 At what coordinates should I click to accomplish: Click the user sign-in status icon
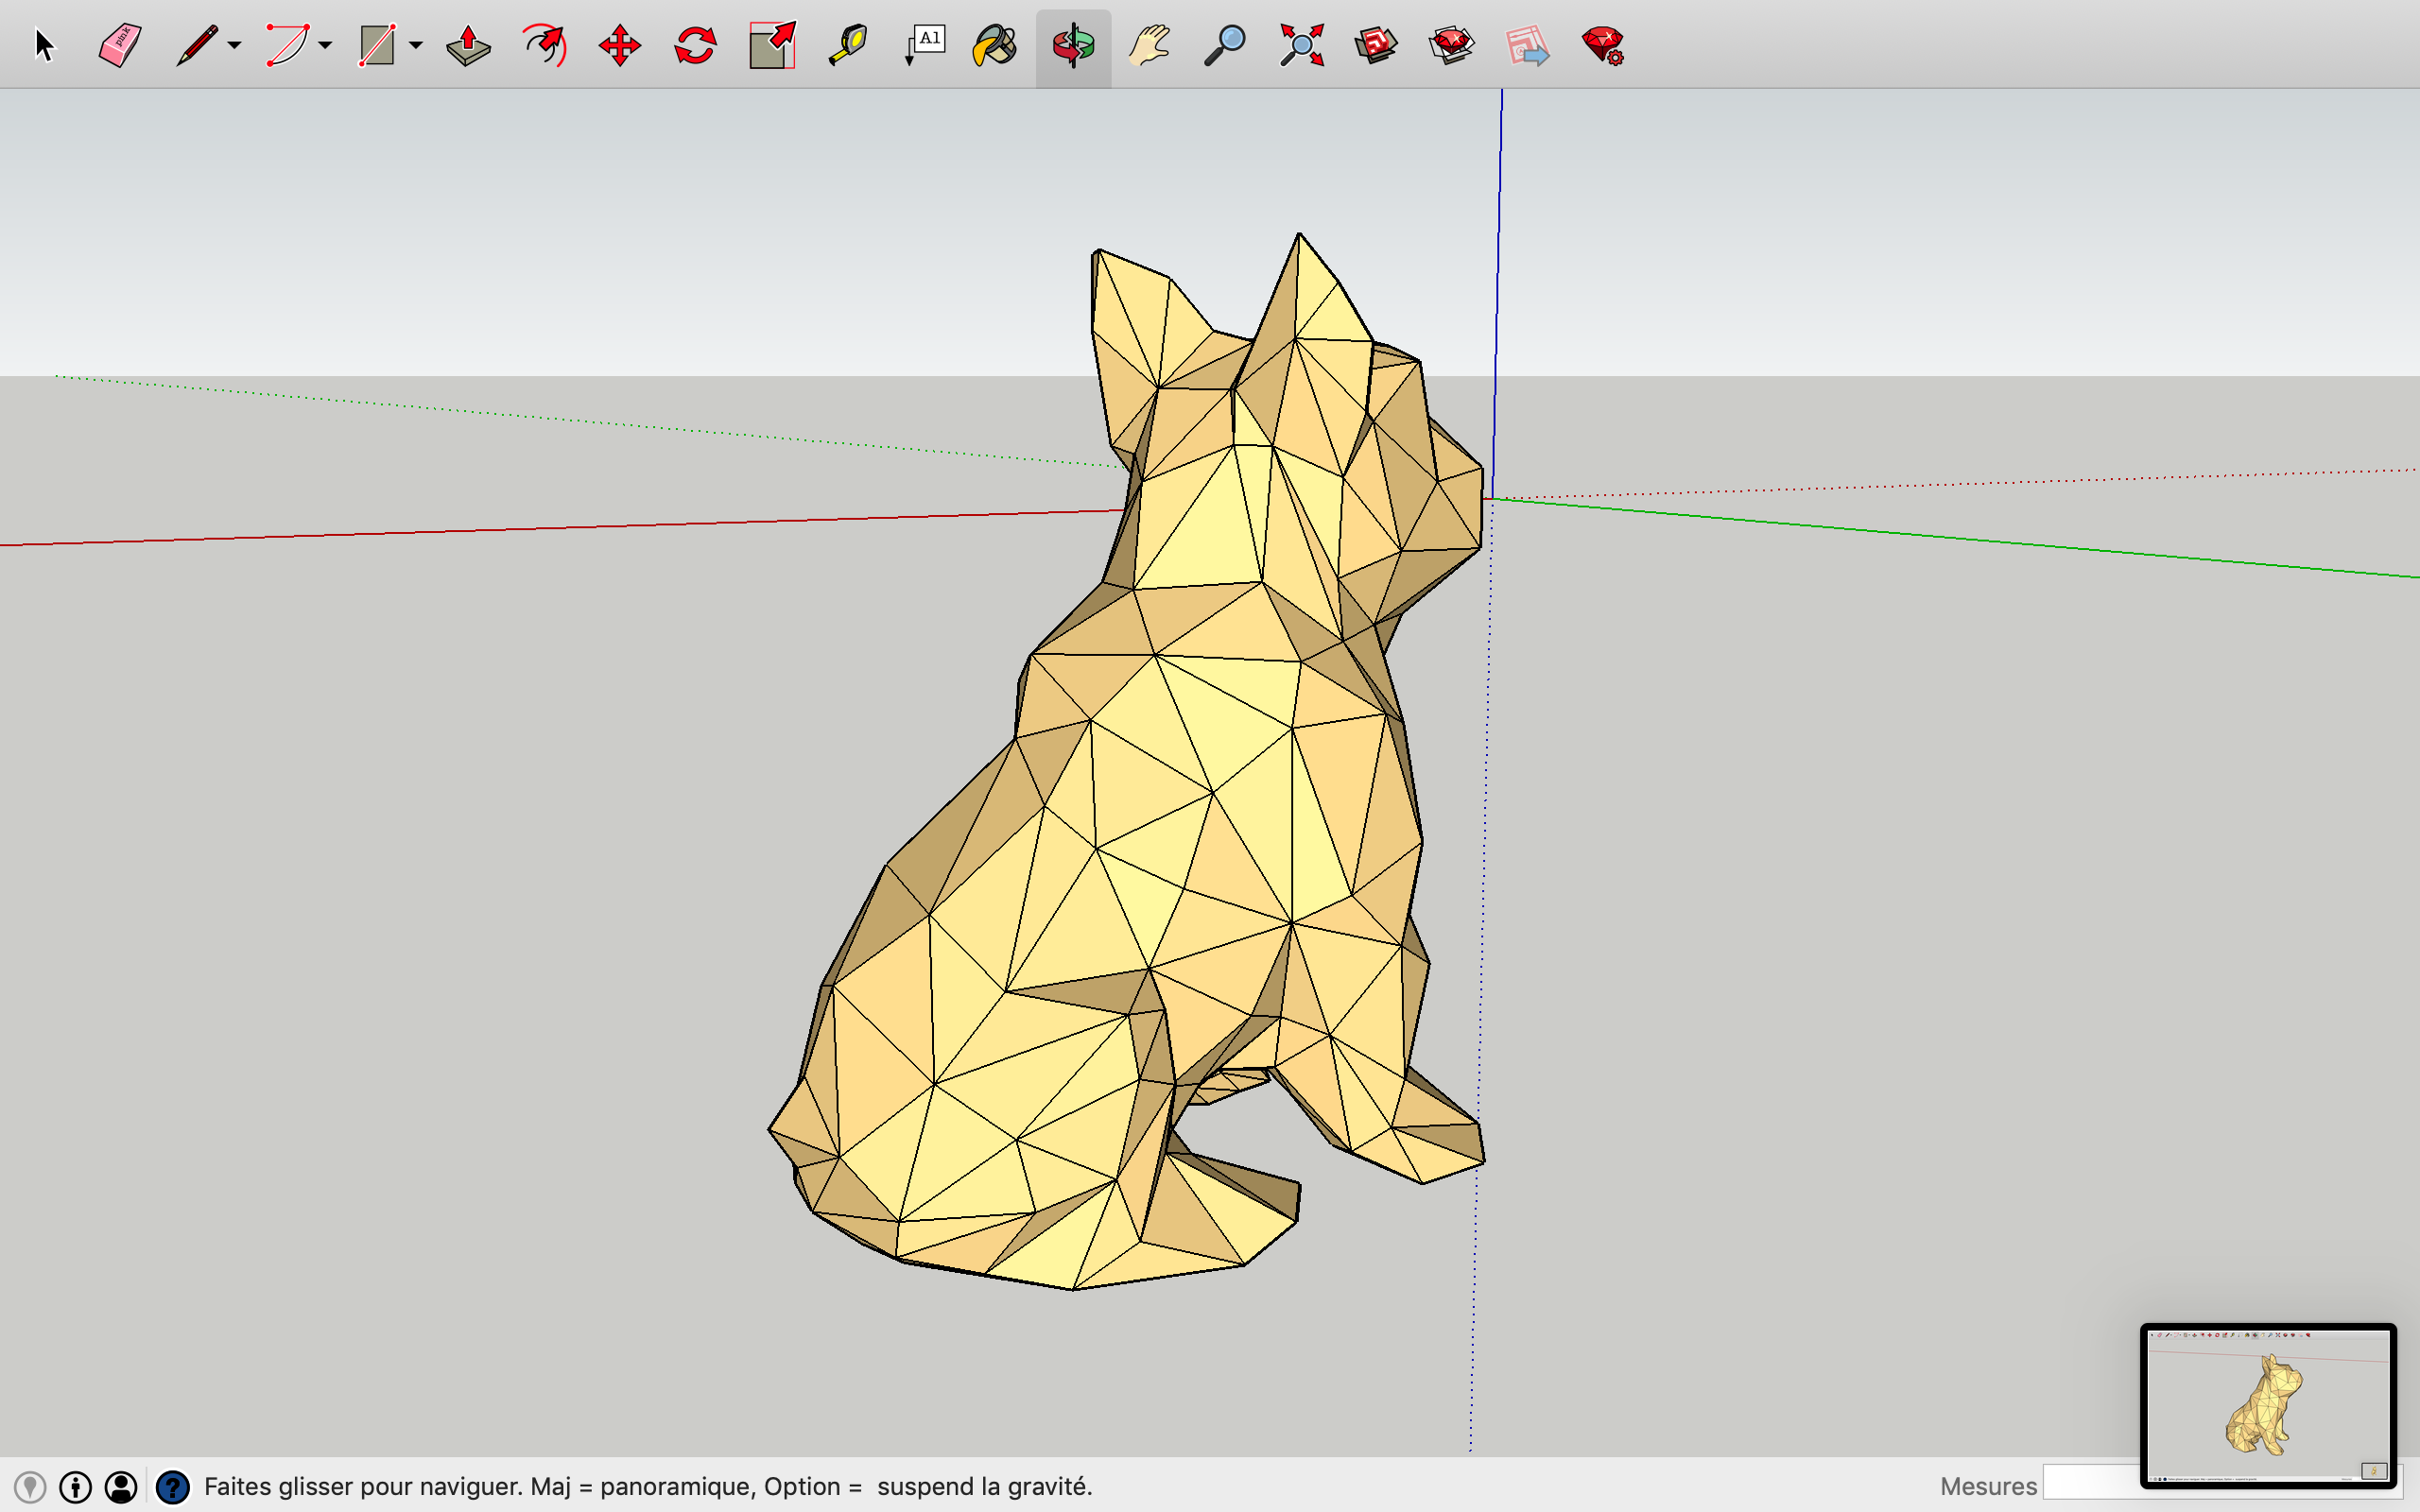point(121,1487)
